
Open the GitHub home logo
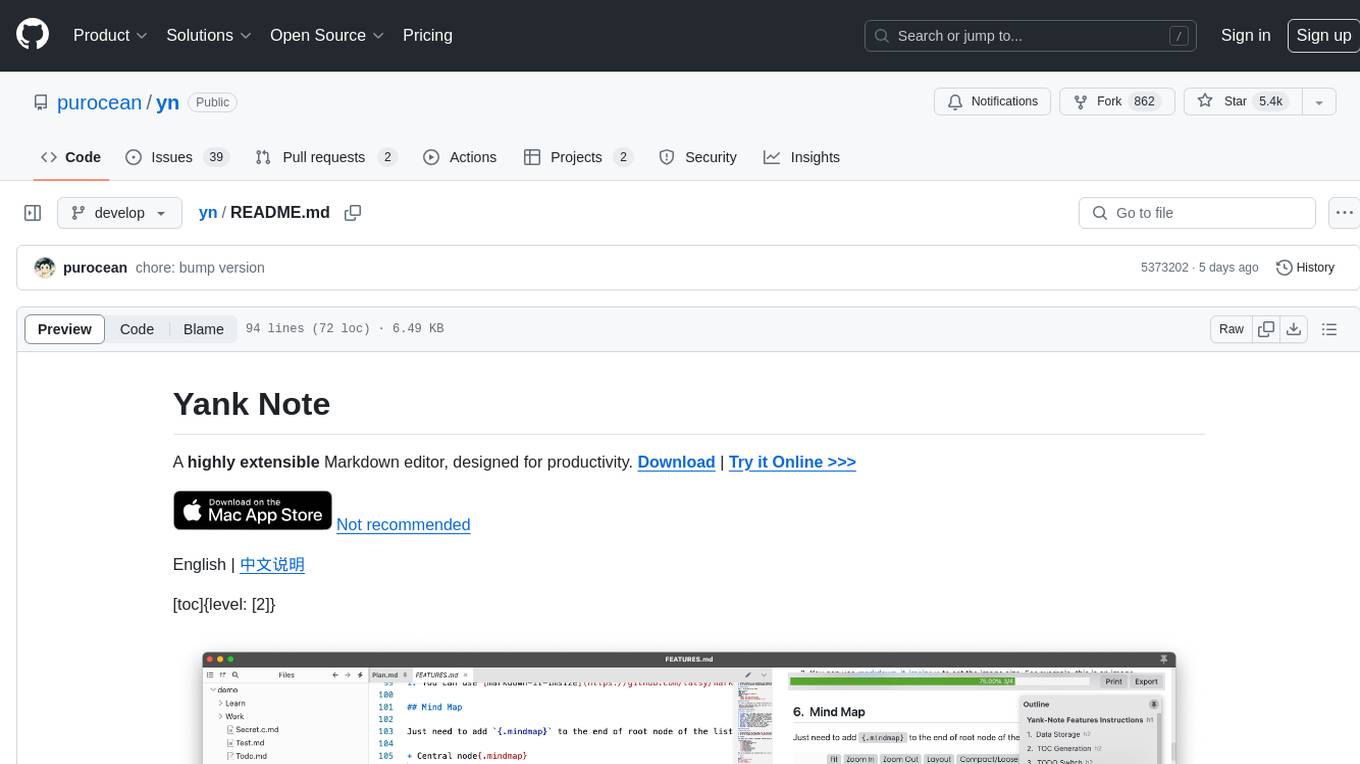[x=32, y=35]
